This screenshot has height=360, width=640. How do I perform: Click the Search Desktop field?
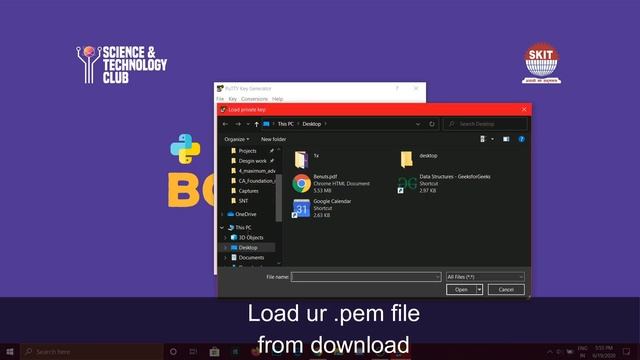pos(485,124)
